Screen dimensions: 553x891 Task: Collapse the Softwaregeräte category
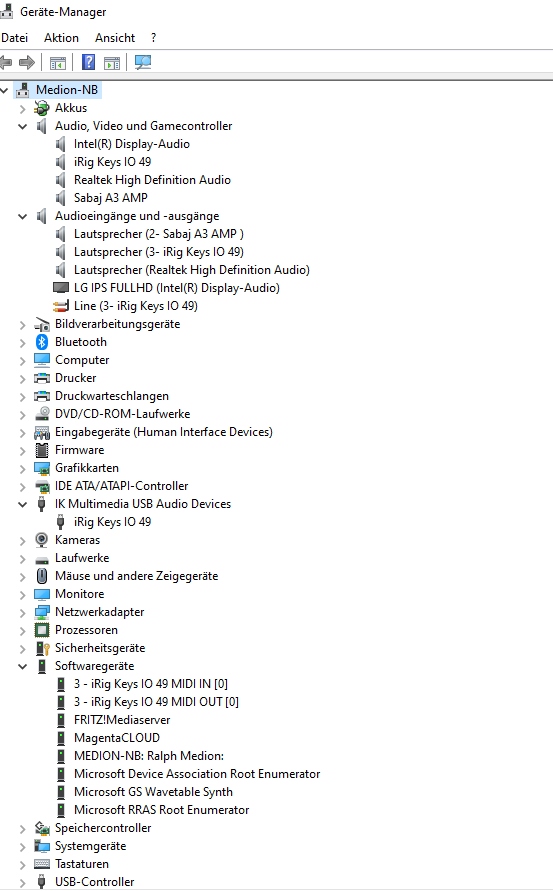(23, 666)
